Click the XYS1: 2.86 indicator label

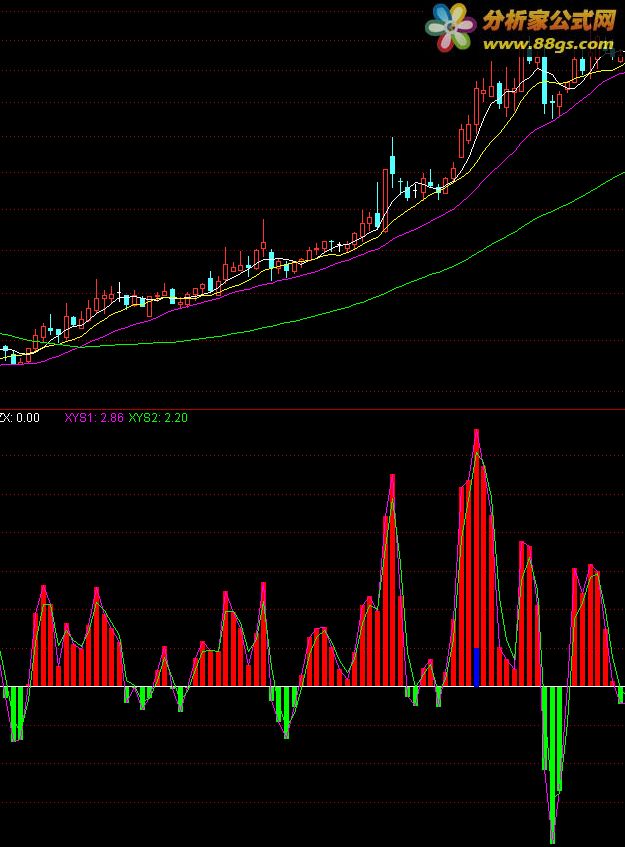94,418
